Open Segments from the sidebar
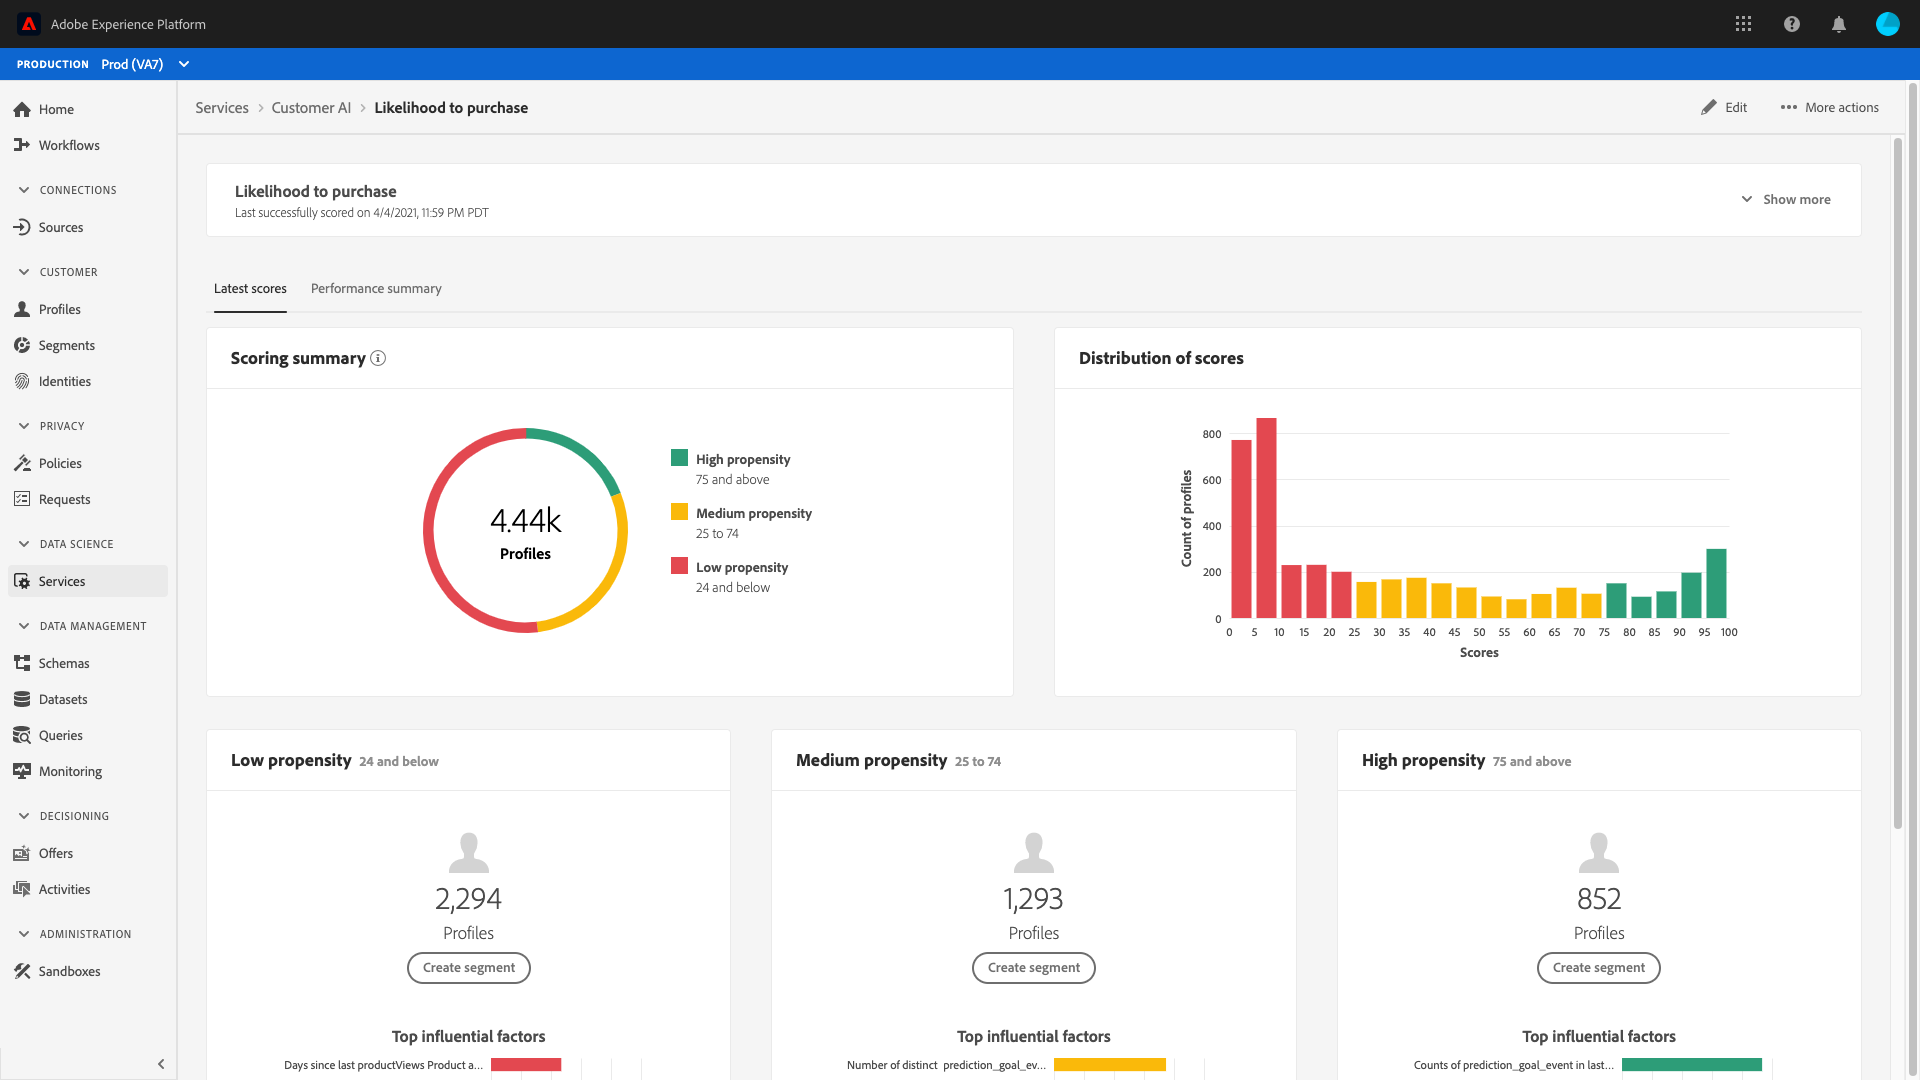The height and width of the screenshot is (1080, 1920). click(x=66, y=345)
